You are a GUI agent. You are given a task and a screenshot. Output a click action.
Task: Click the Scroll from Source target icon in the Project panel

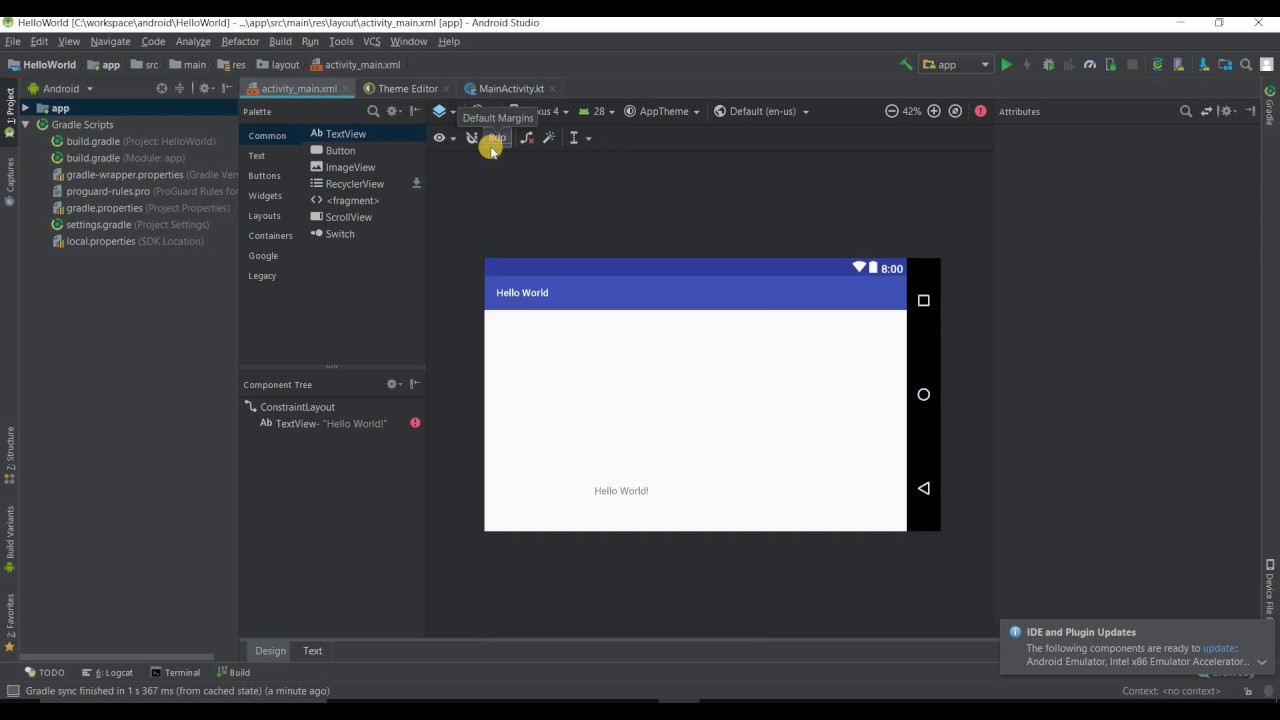click(x=161, y=88)
